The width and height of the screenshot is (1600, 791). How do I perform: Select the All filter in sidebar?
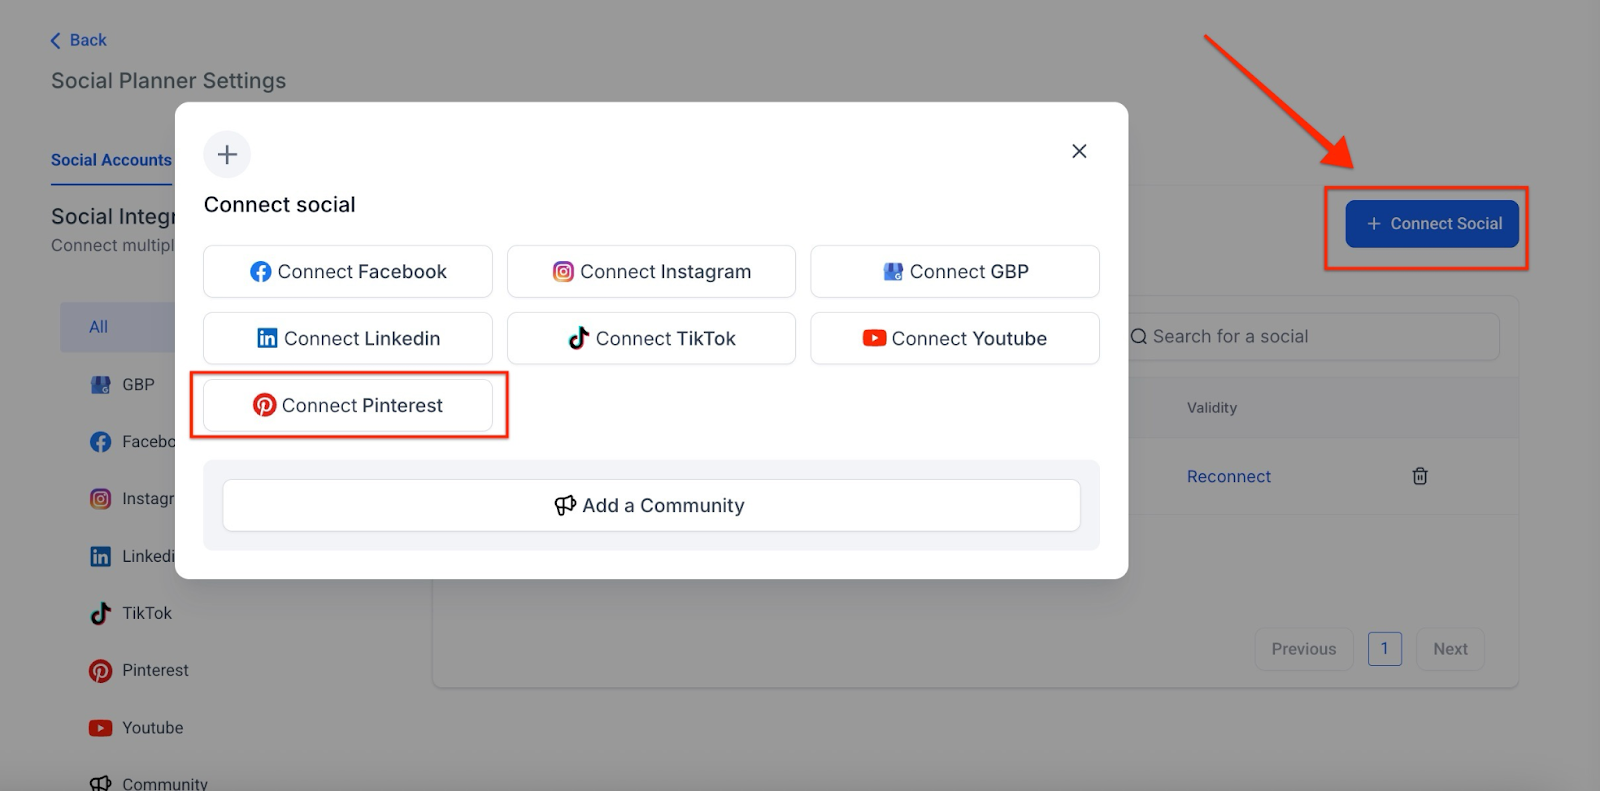[99, 327]
